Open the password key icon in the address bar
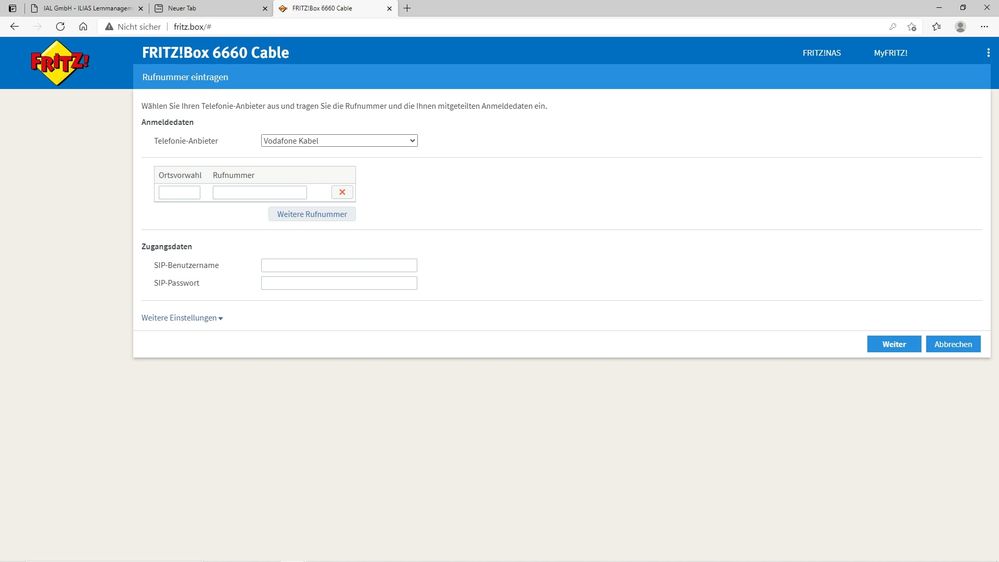 [x=893, y=27]
